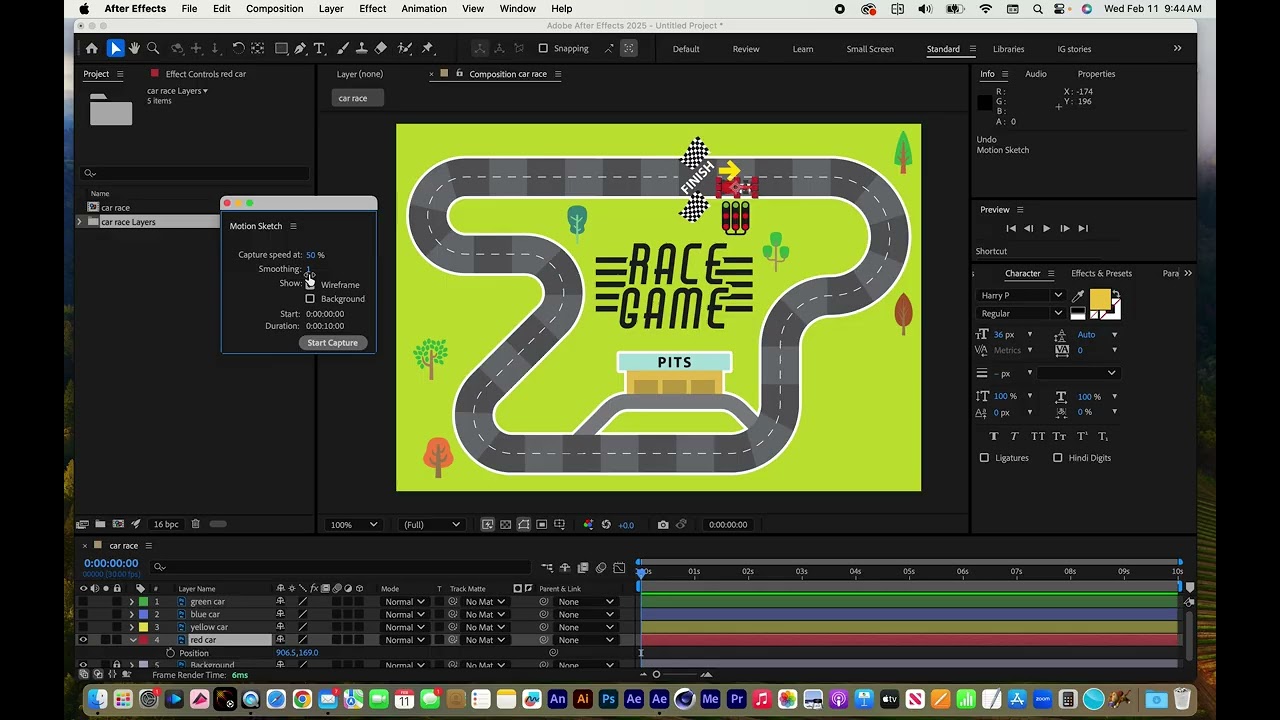The image size is (1280, 720).
Task: Select the Puppet Pin tool
Action: [428, 48]
